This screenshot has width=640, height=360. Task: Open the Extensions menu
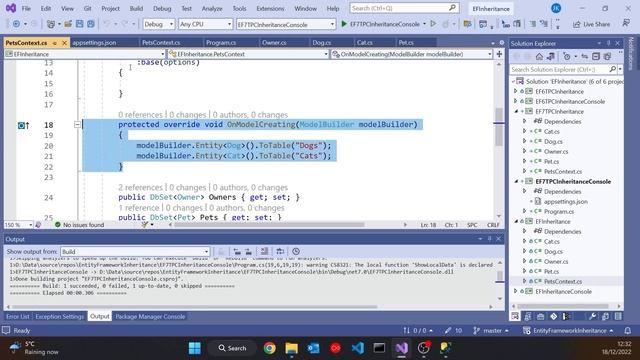click(270, 8)
